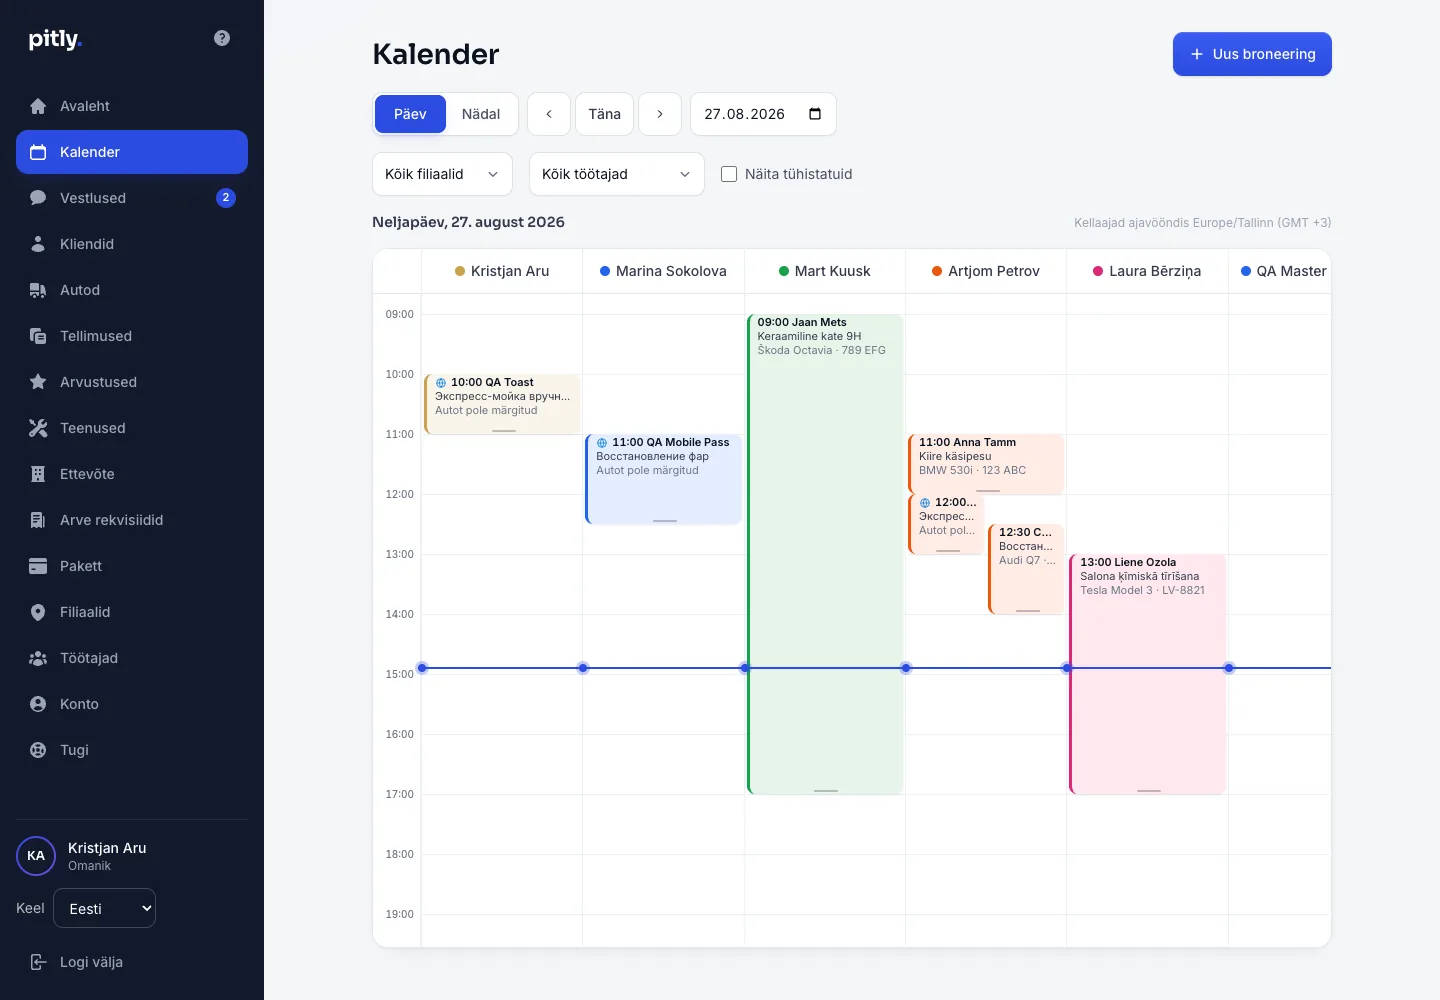This screenshot has height=1000, width=1440.
Task: Open Keel language selector Eesti
Action: click(104, 908)
